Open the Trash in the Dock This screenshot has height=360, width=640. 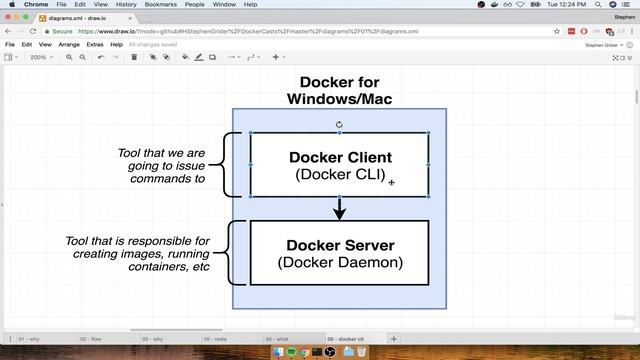pos(362,351)
